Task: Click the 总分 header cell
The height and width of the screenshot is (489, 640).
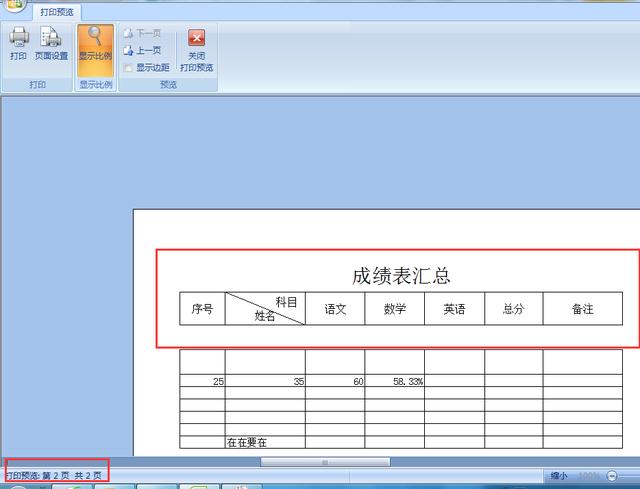Action: [x=513, y=309]
